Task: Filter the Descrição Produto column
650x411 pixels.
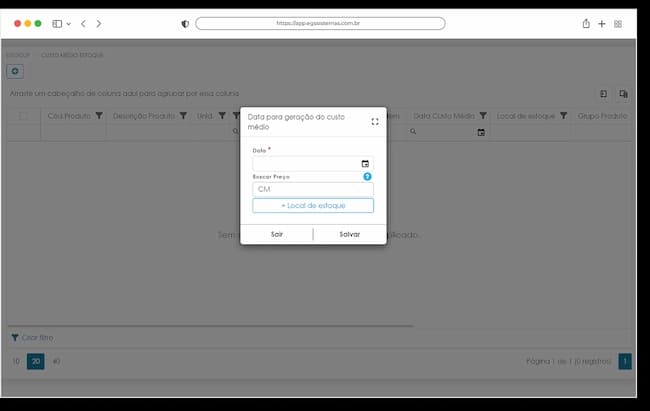Action: coord(183,116)
